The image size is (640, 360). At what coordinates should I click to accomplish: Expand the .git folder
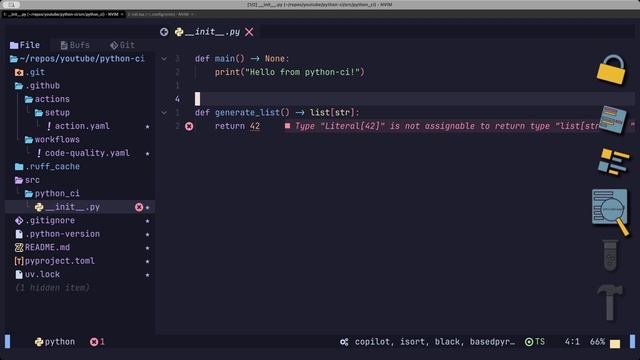30,72
